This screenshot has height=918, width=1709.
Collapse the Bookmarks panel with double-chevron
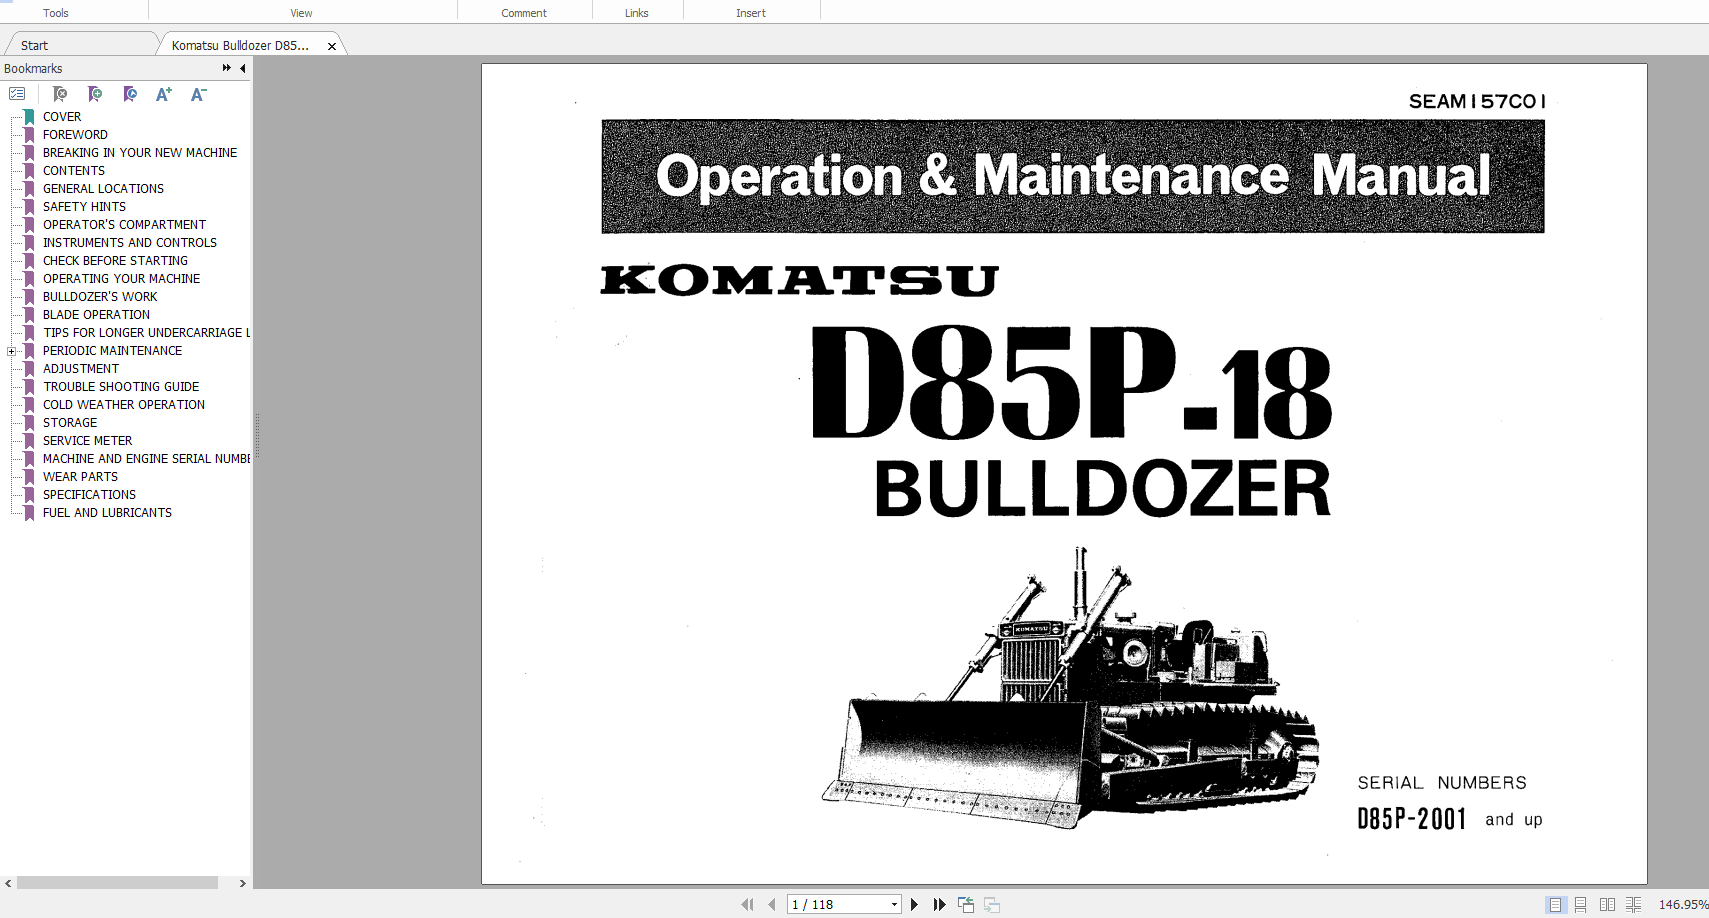[226, 68]
